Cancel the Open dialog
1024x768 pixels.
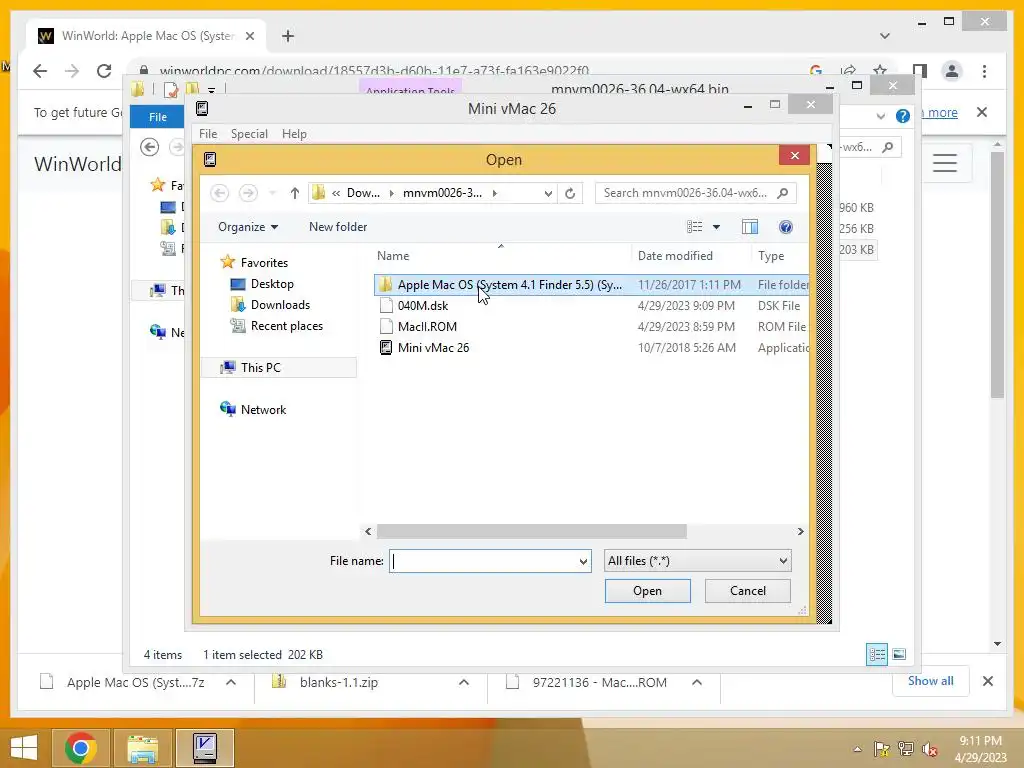tap(748, 591)
